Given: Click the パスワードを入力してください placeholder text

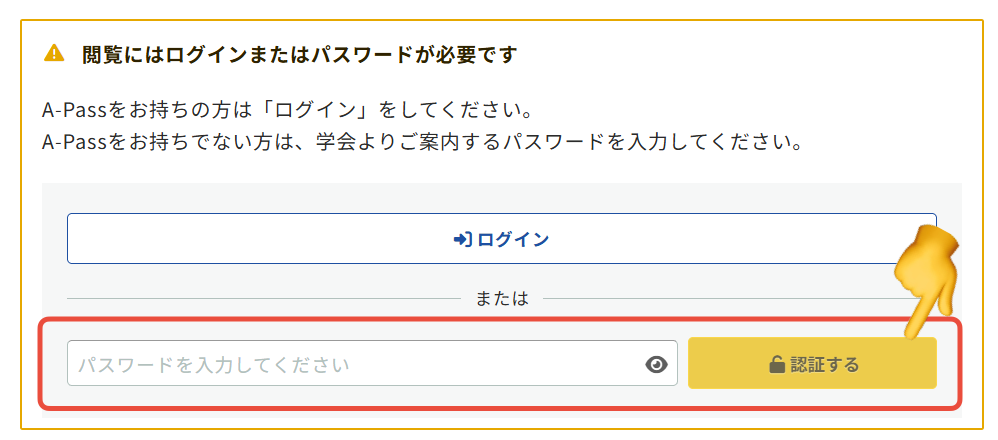Looking at the screenshot, I should pos(214,365).
